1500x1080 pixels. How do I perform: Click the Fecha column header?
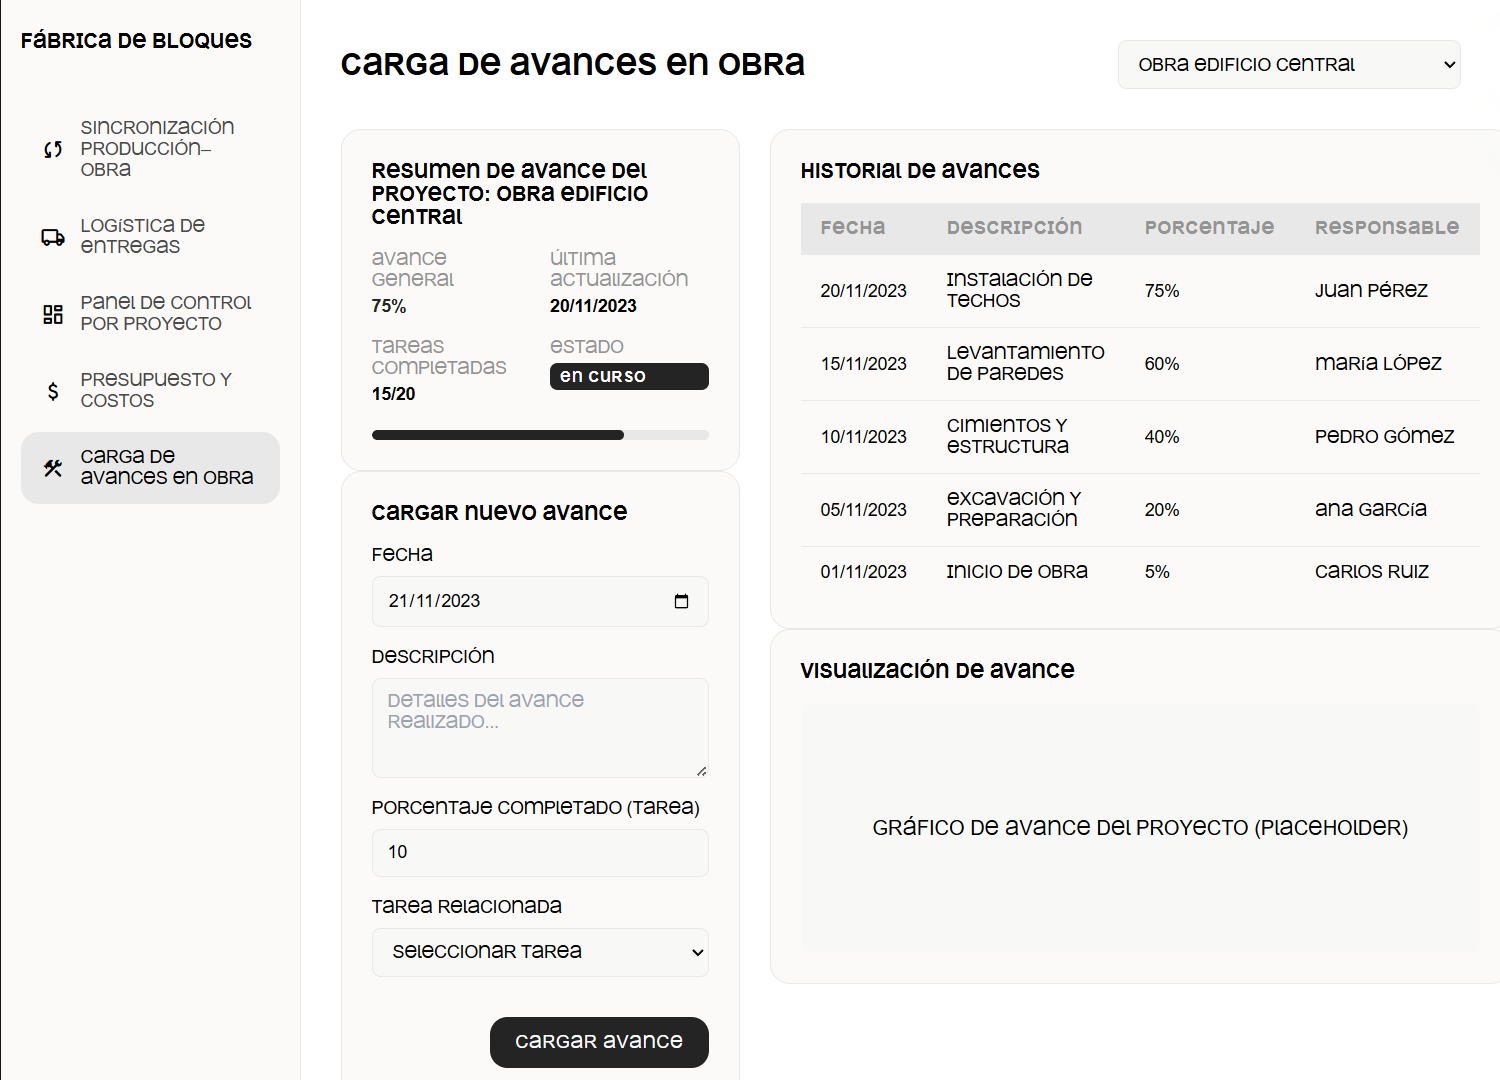(853, 227)
